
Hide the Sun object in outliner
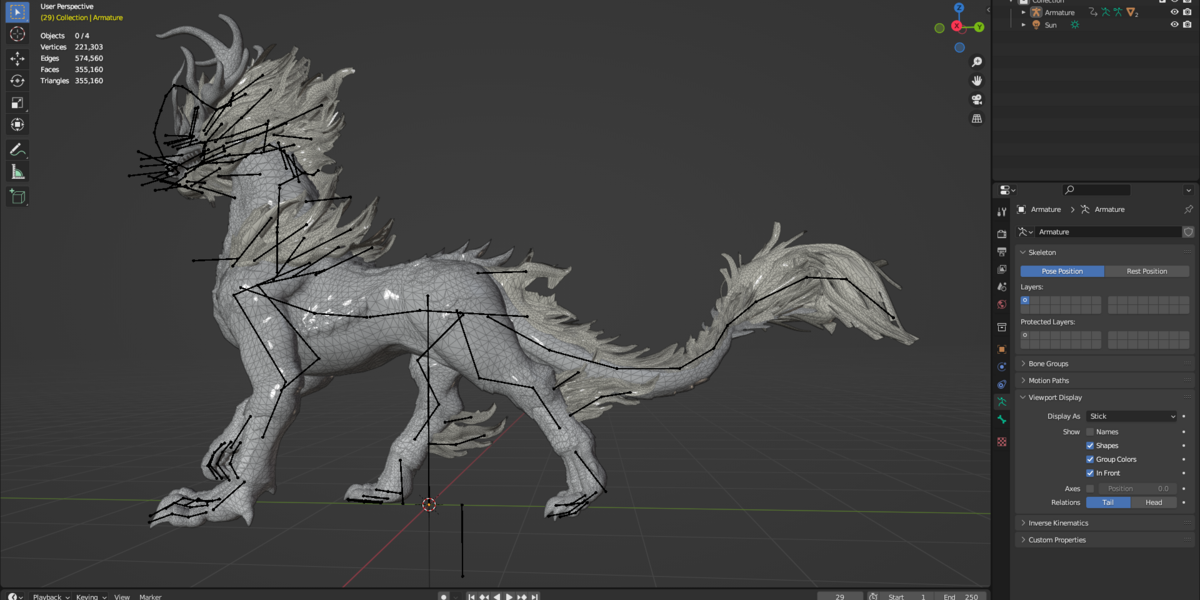click(x=1174, y=25)
